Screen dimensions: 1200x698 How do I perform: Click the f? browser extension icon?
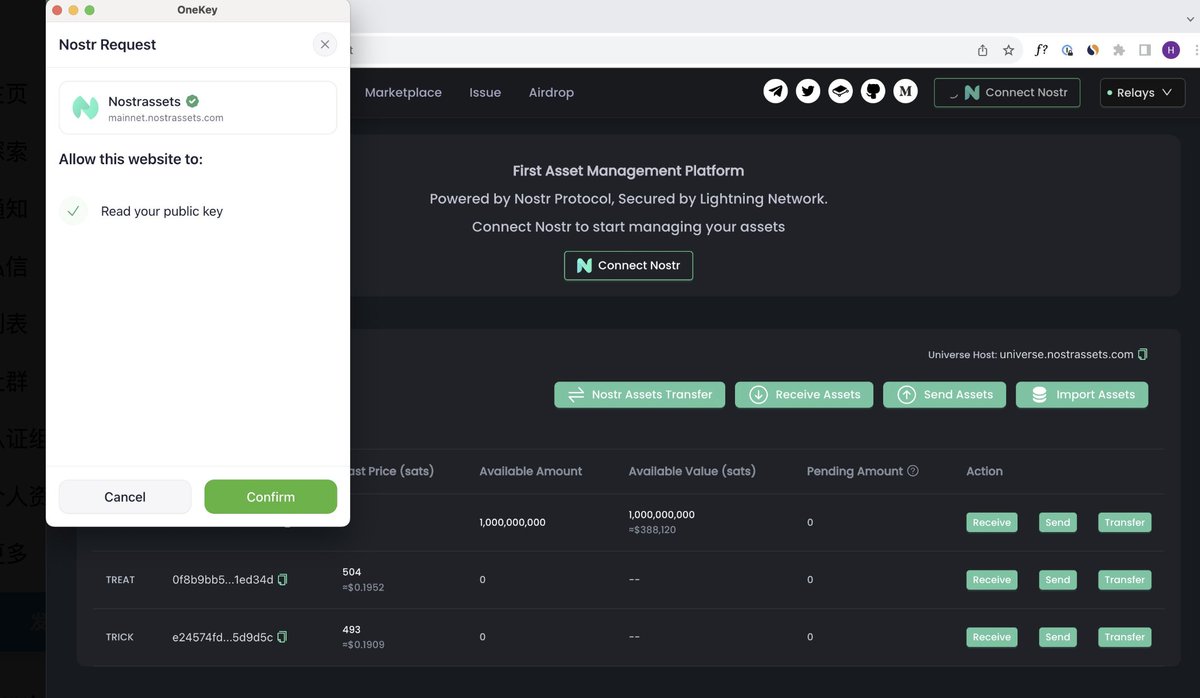click(1041, 50)
